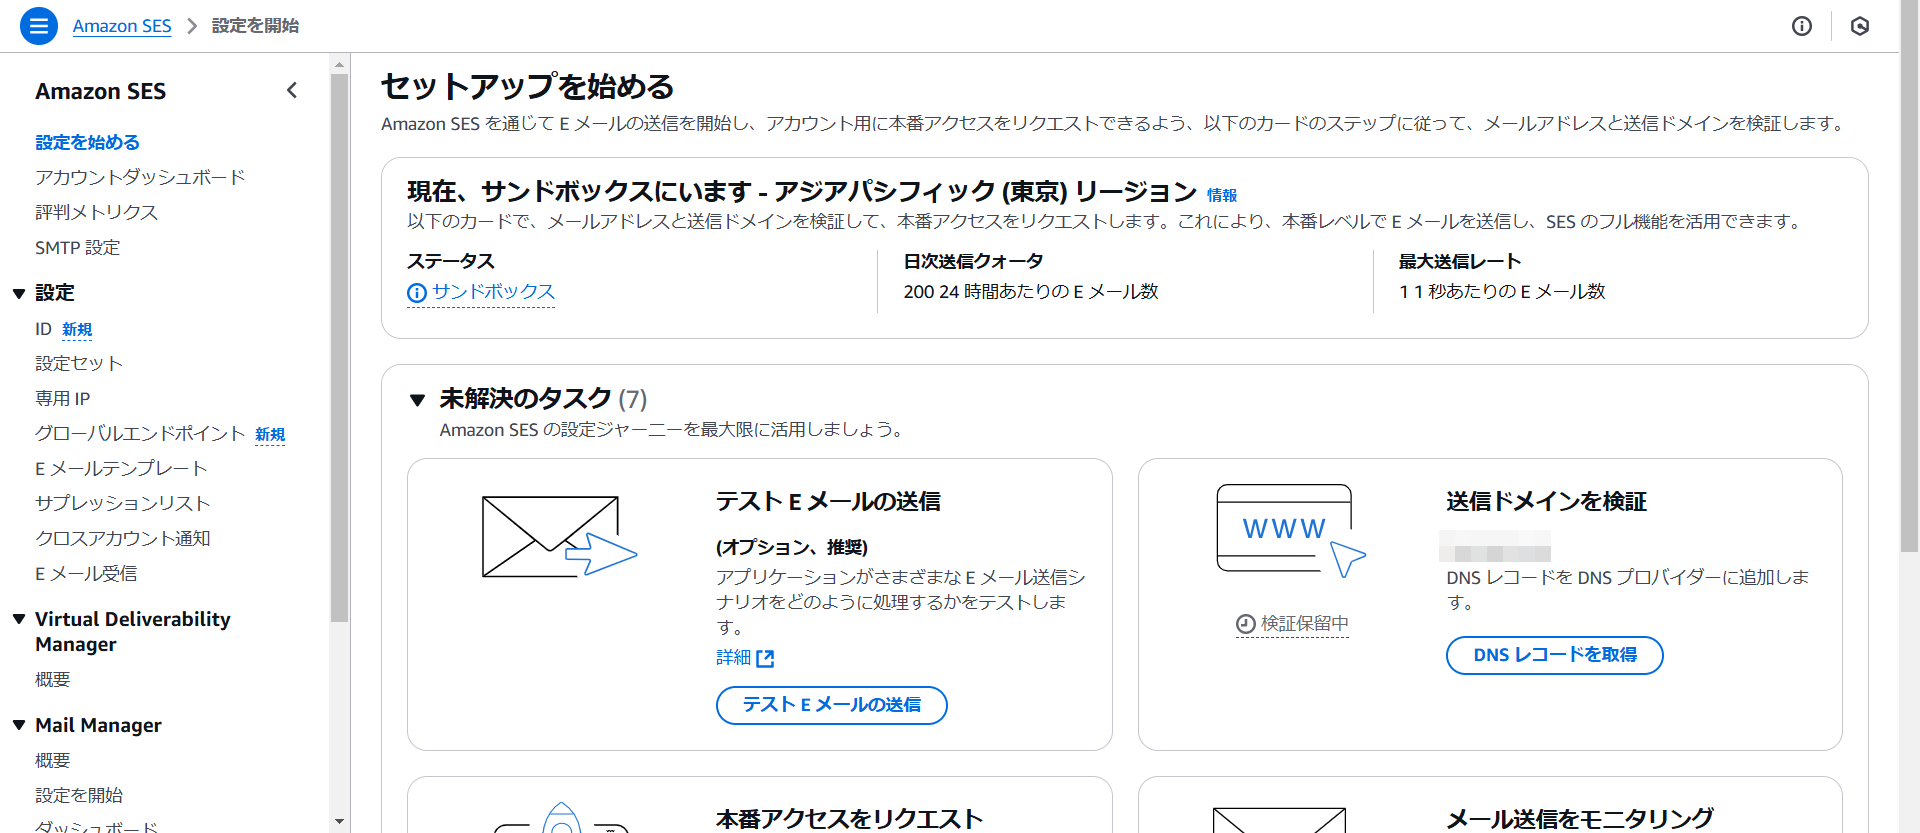This screenshot has width=1920, height=833.
Task: Collapse the 未解決のタスク panel
Action: (418, 400)
